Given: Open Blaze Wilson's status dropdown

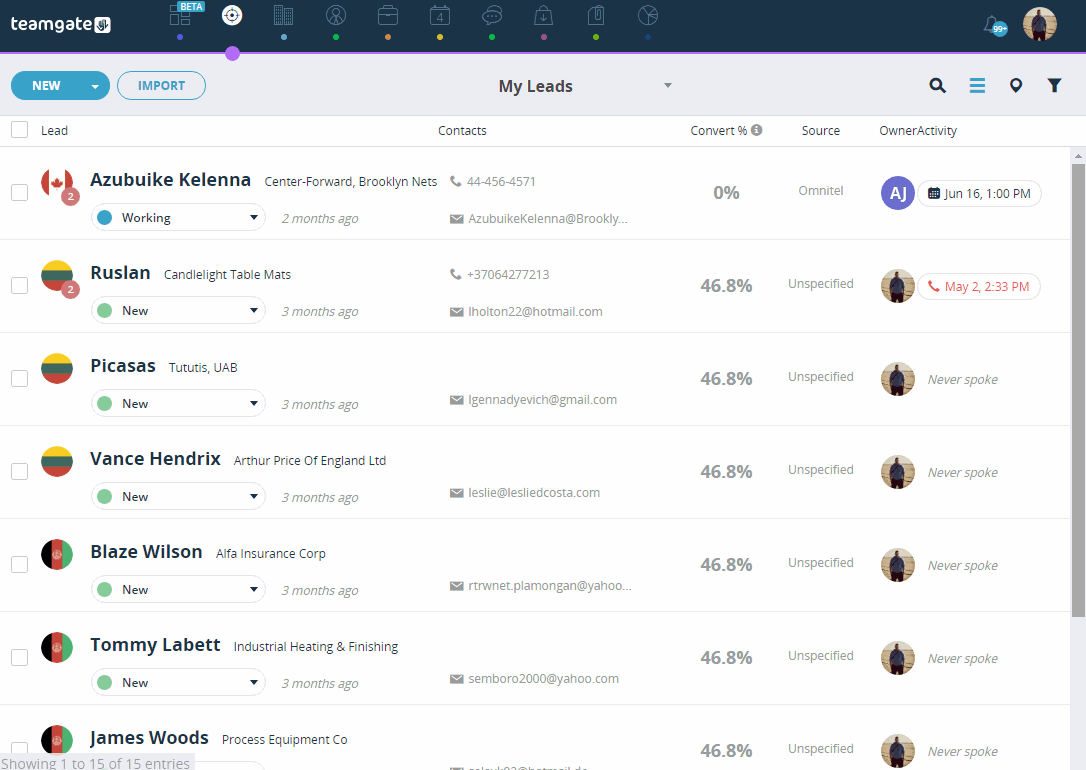Looking at the screenshot, I should 178,589.
